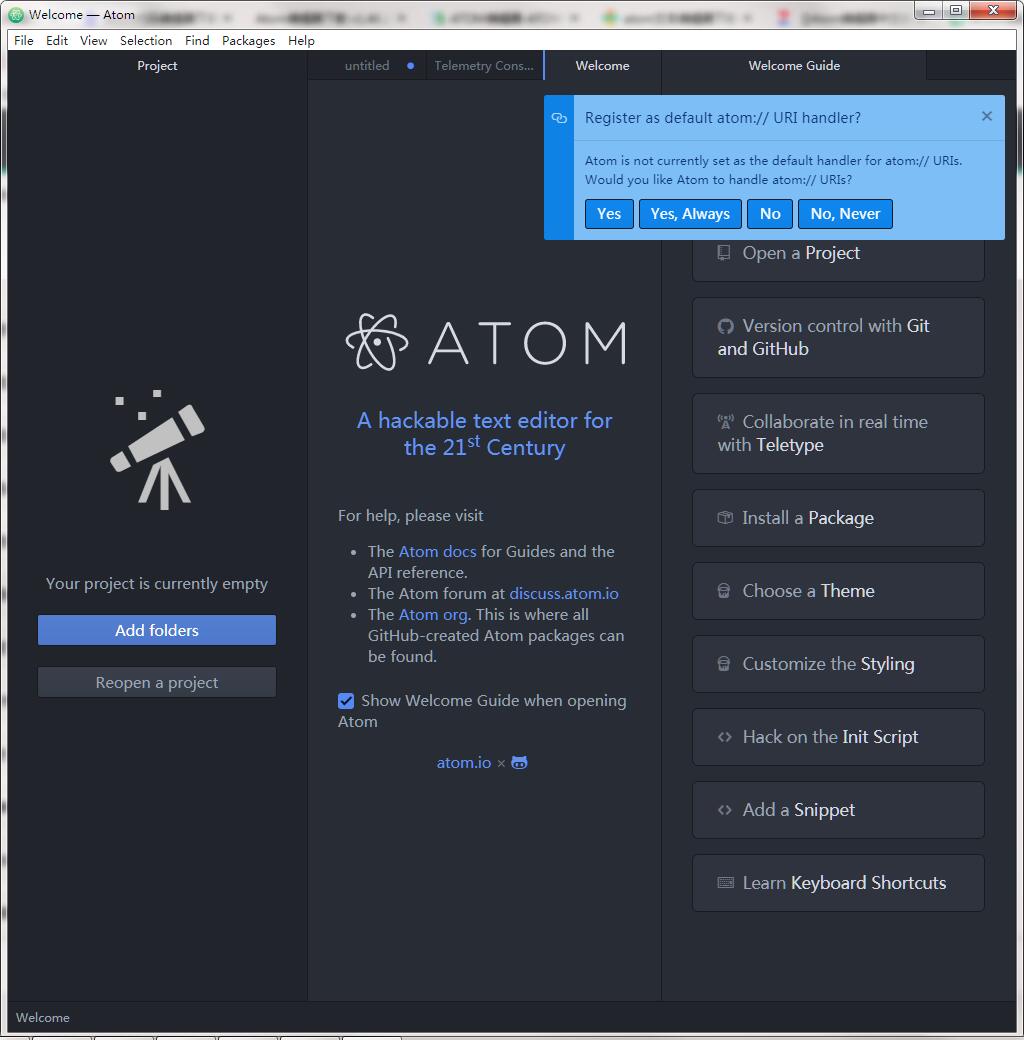
Task: Click the package icon in the Install a Package card
Action: (x=725, y=518)
